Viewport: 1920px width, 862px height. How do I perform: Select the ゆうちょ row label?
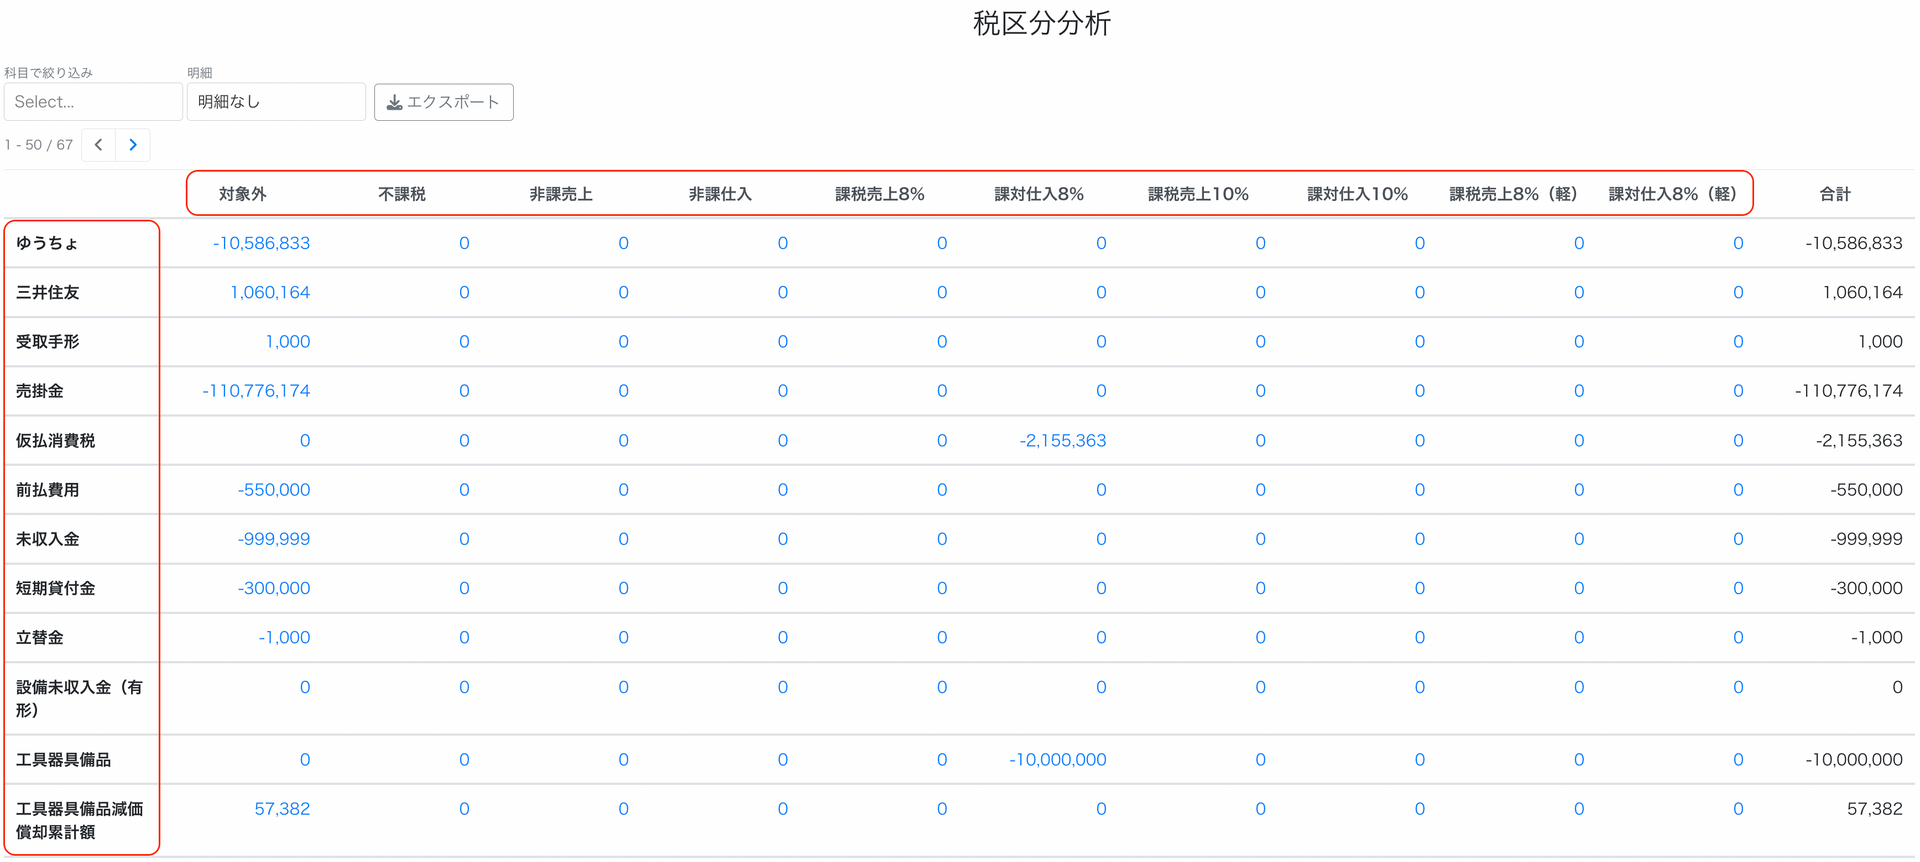(x=47, y=243)
